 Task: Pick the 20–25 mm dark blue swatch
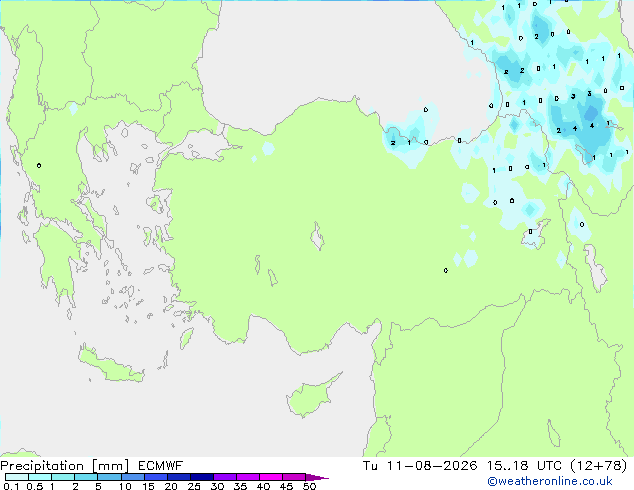click(178, 477)
